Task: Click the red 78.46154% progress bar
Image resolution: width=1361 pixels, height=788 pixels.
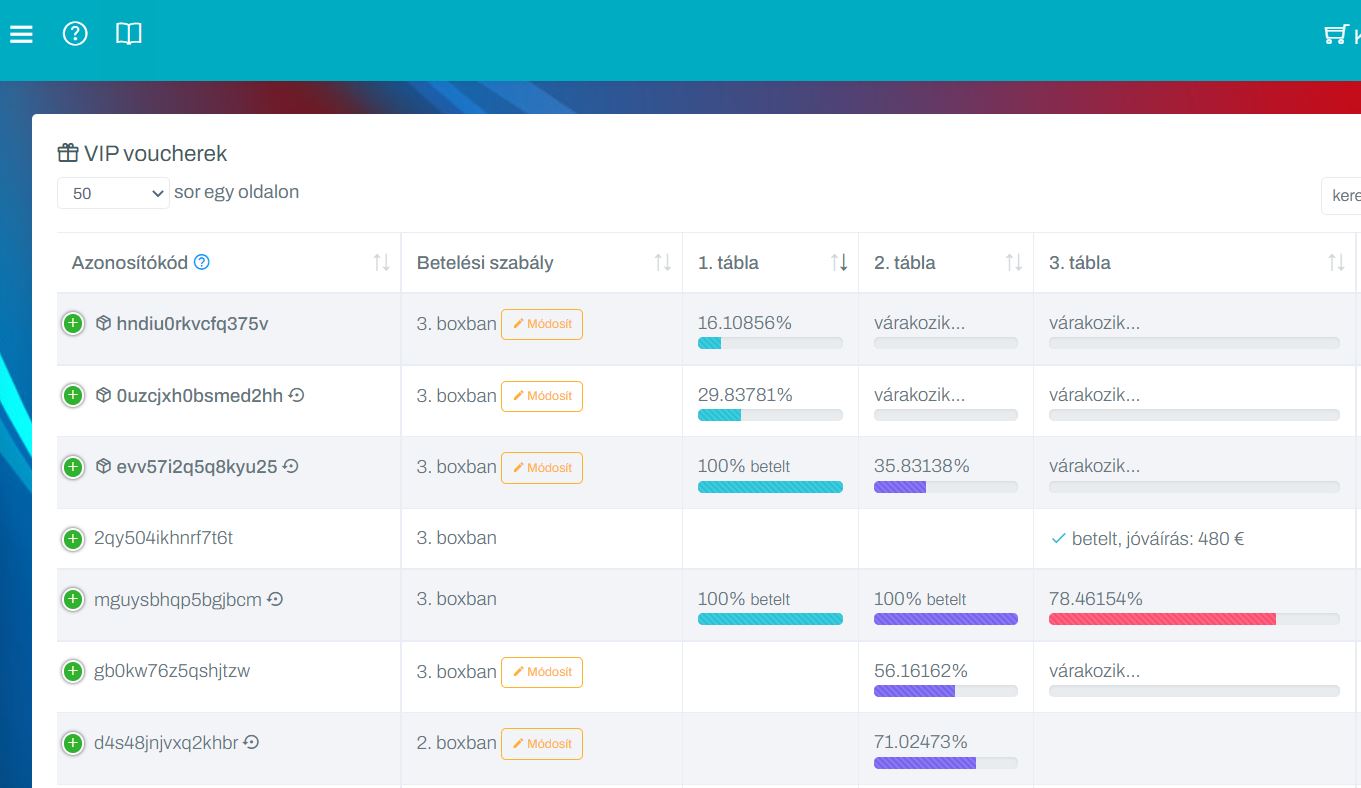Action: (x=1194, y=619)
